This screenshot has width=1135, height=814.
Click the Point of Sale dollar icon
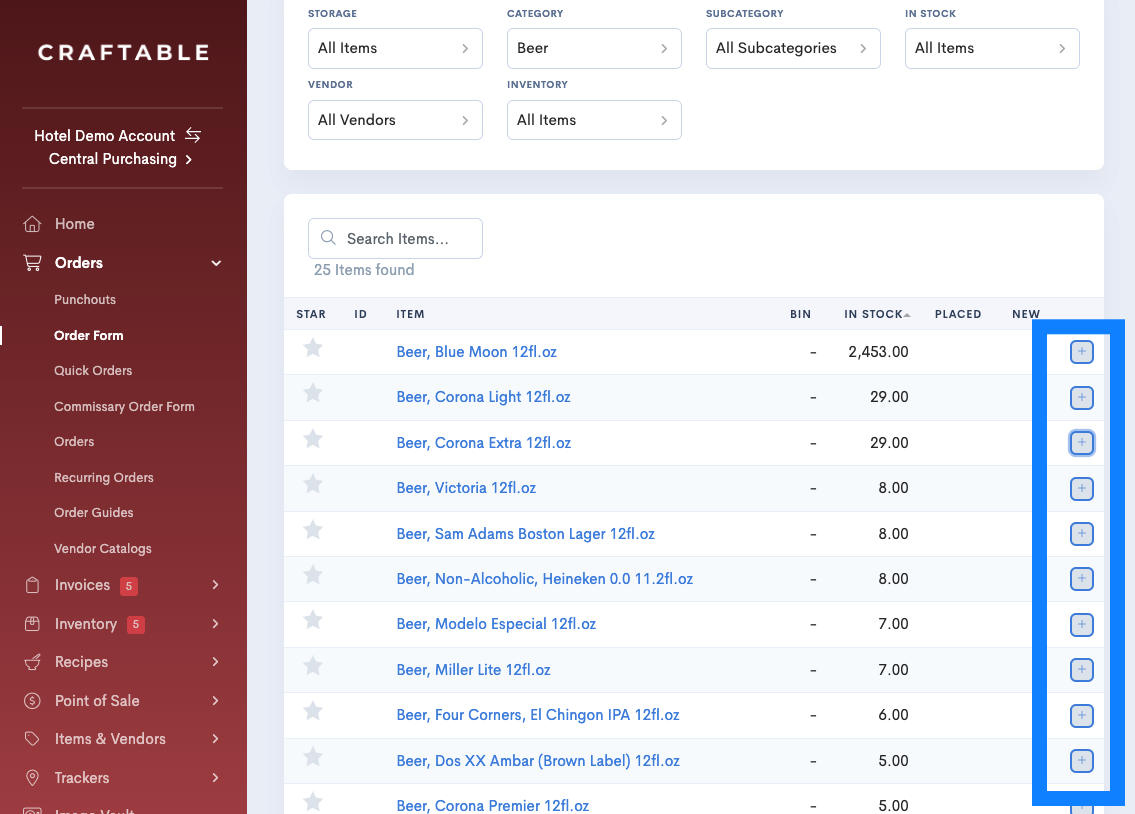pos(32,700)
